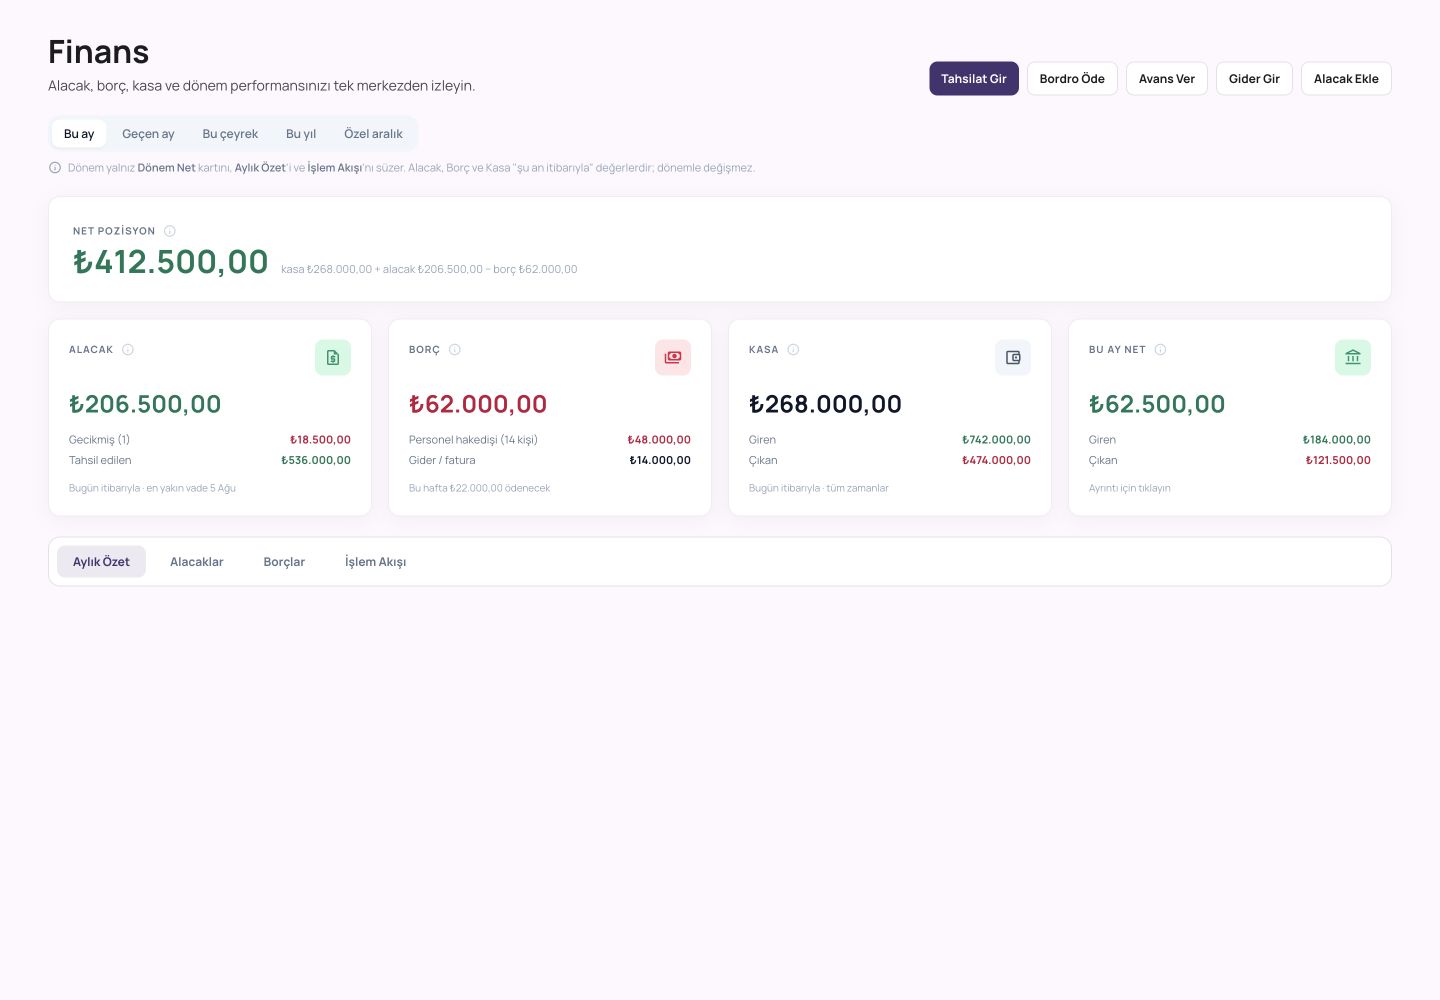Select the Bu yıl period filter
Image resolution: width=1440 pixels, height=1000 pixels.
point(301,134)
